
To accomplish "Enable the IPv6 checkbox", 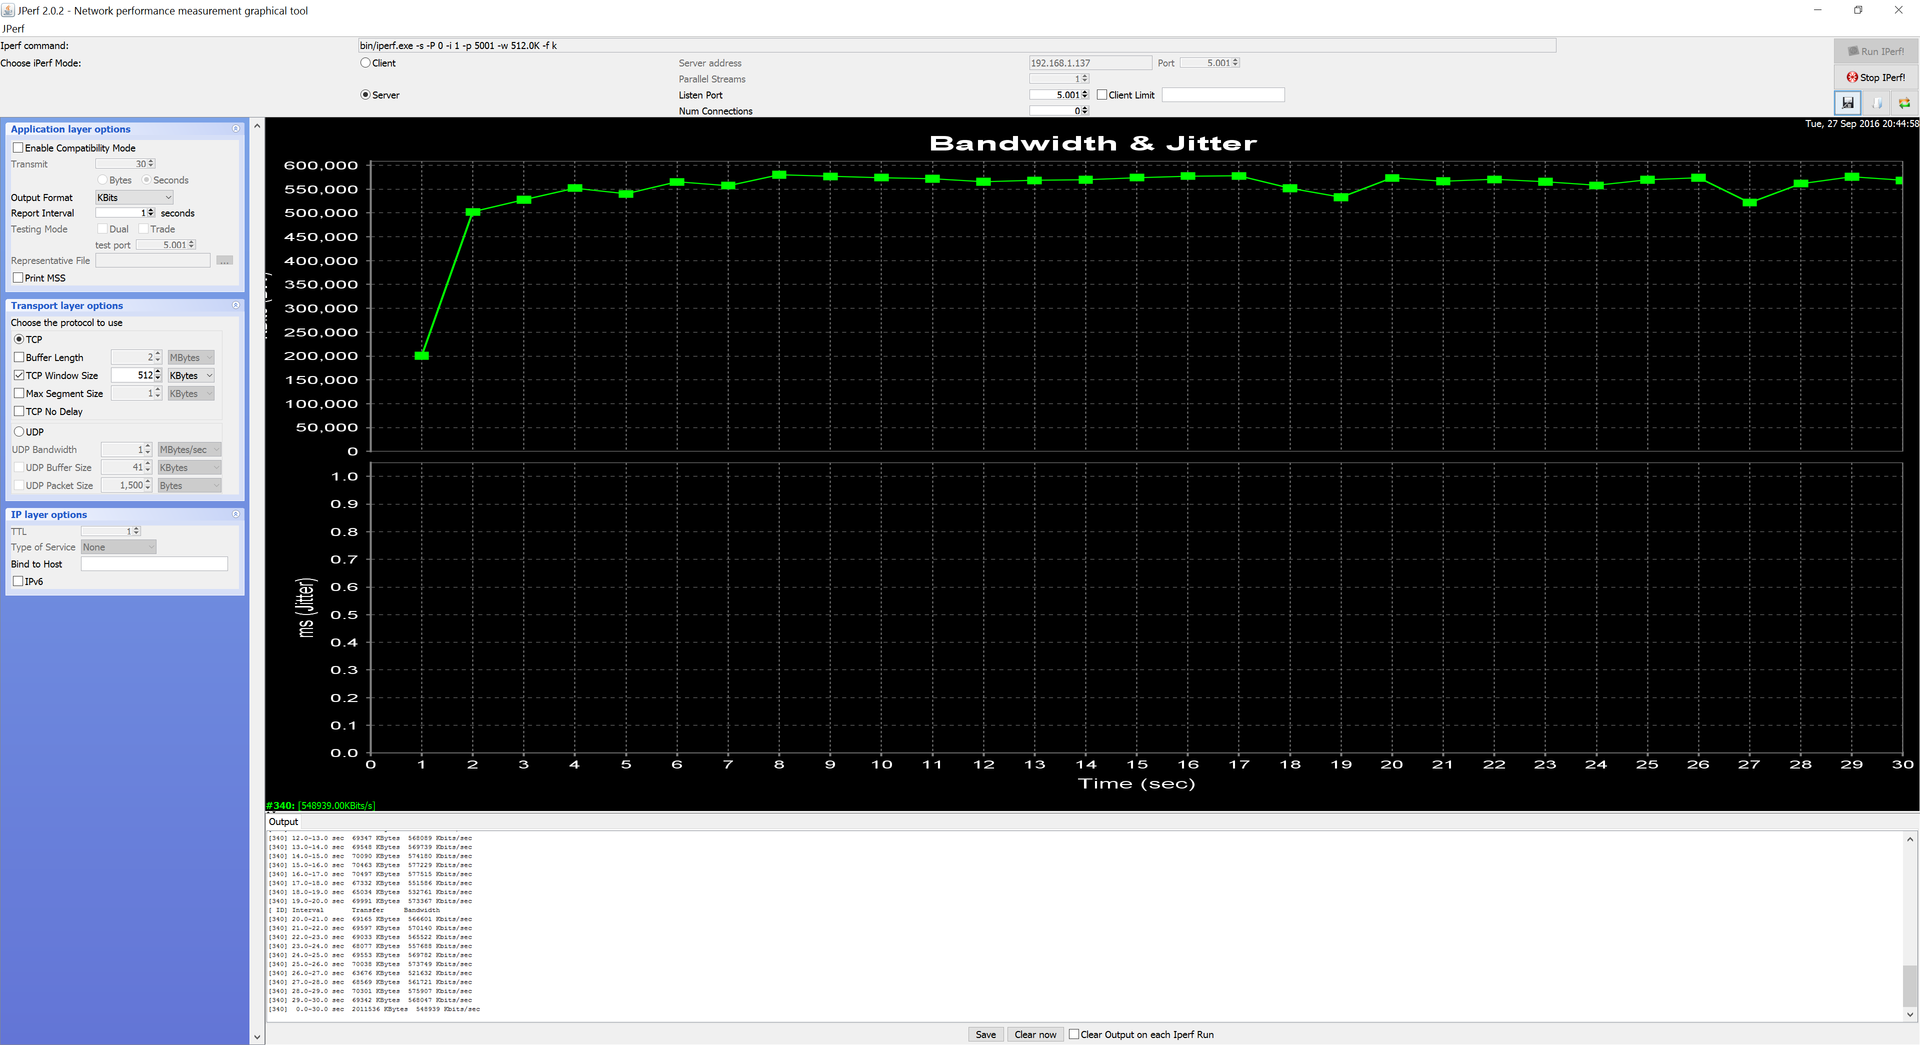I will tap(18, 581).
